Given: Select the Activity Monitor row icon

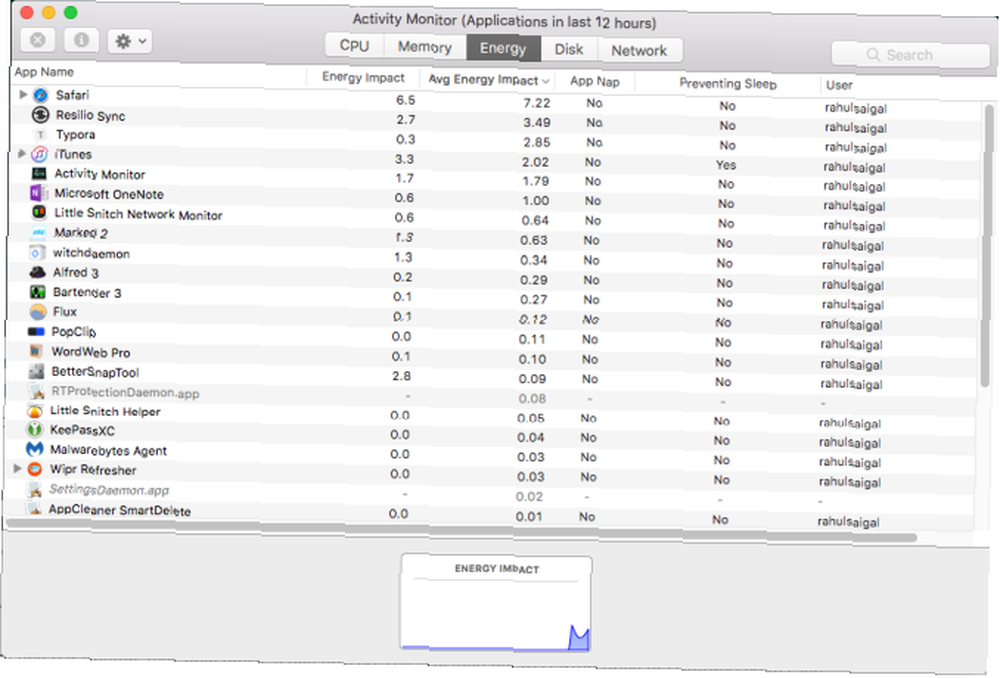Looking at the screenshot, I should tap(39, 173).
